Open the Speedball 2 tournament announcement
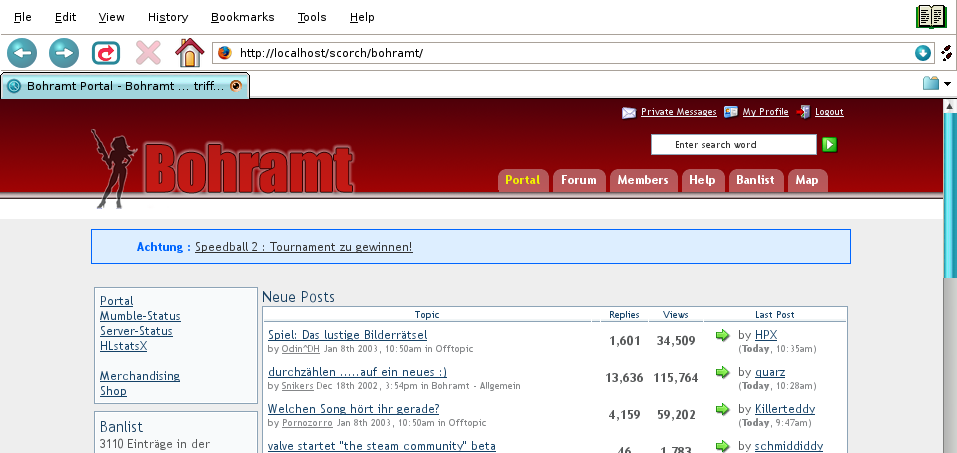 tap(303, 246)
